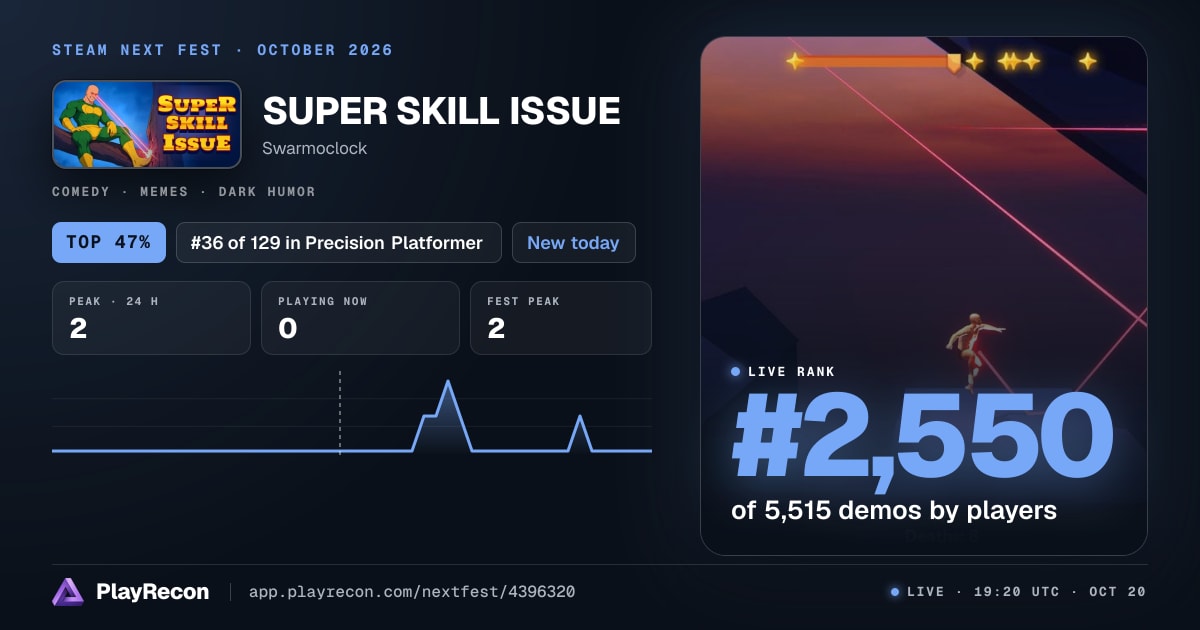The width and height of the screenshot is (1200, 630).
Task: Select the #36 of 129 Precision Platformer badge
Action: [x=339, y=243]
